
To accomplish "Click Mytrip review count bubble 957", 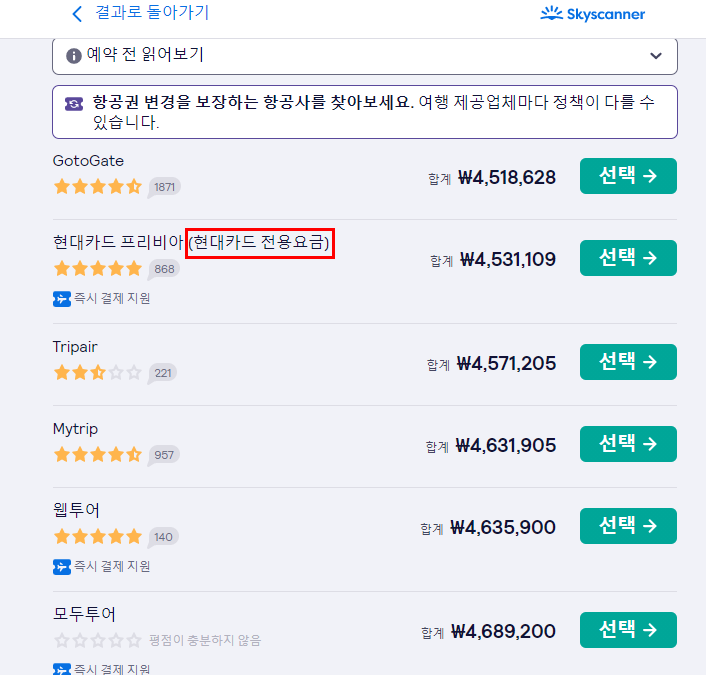I will [x=164, y=455].
